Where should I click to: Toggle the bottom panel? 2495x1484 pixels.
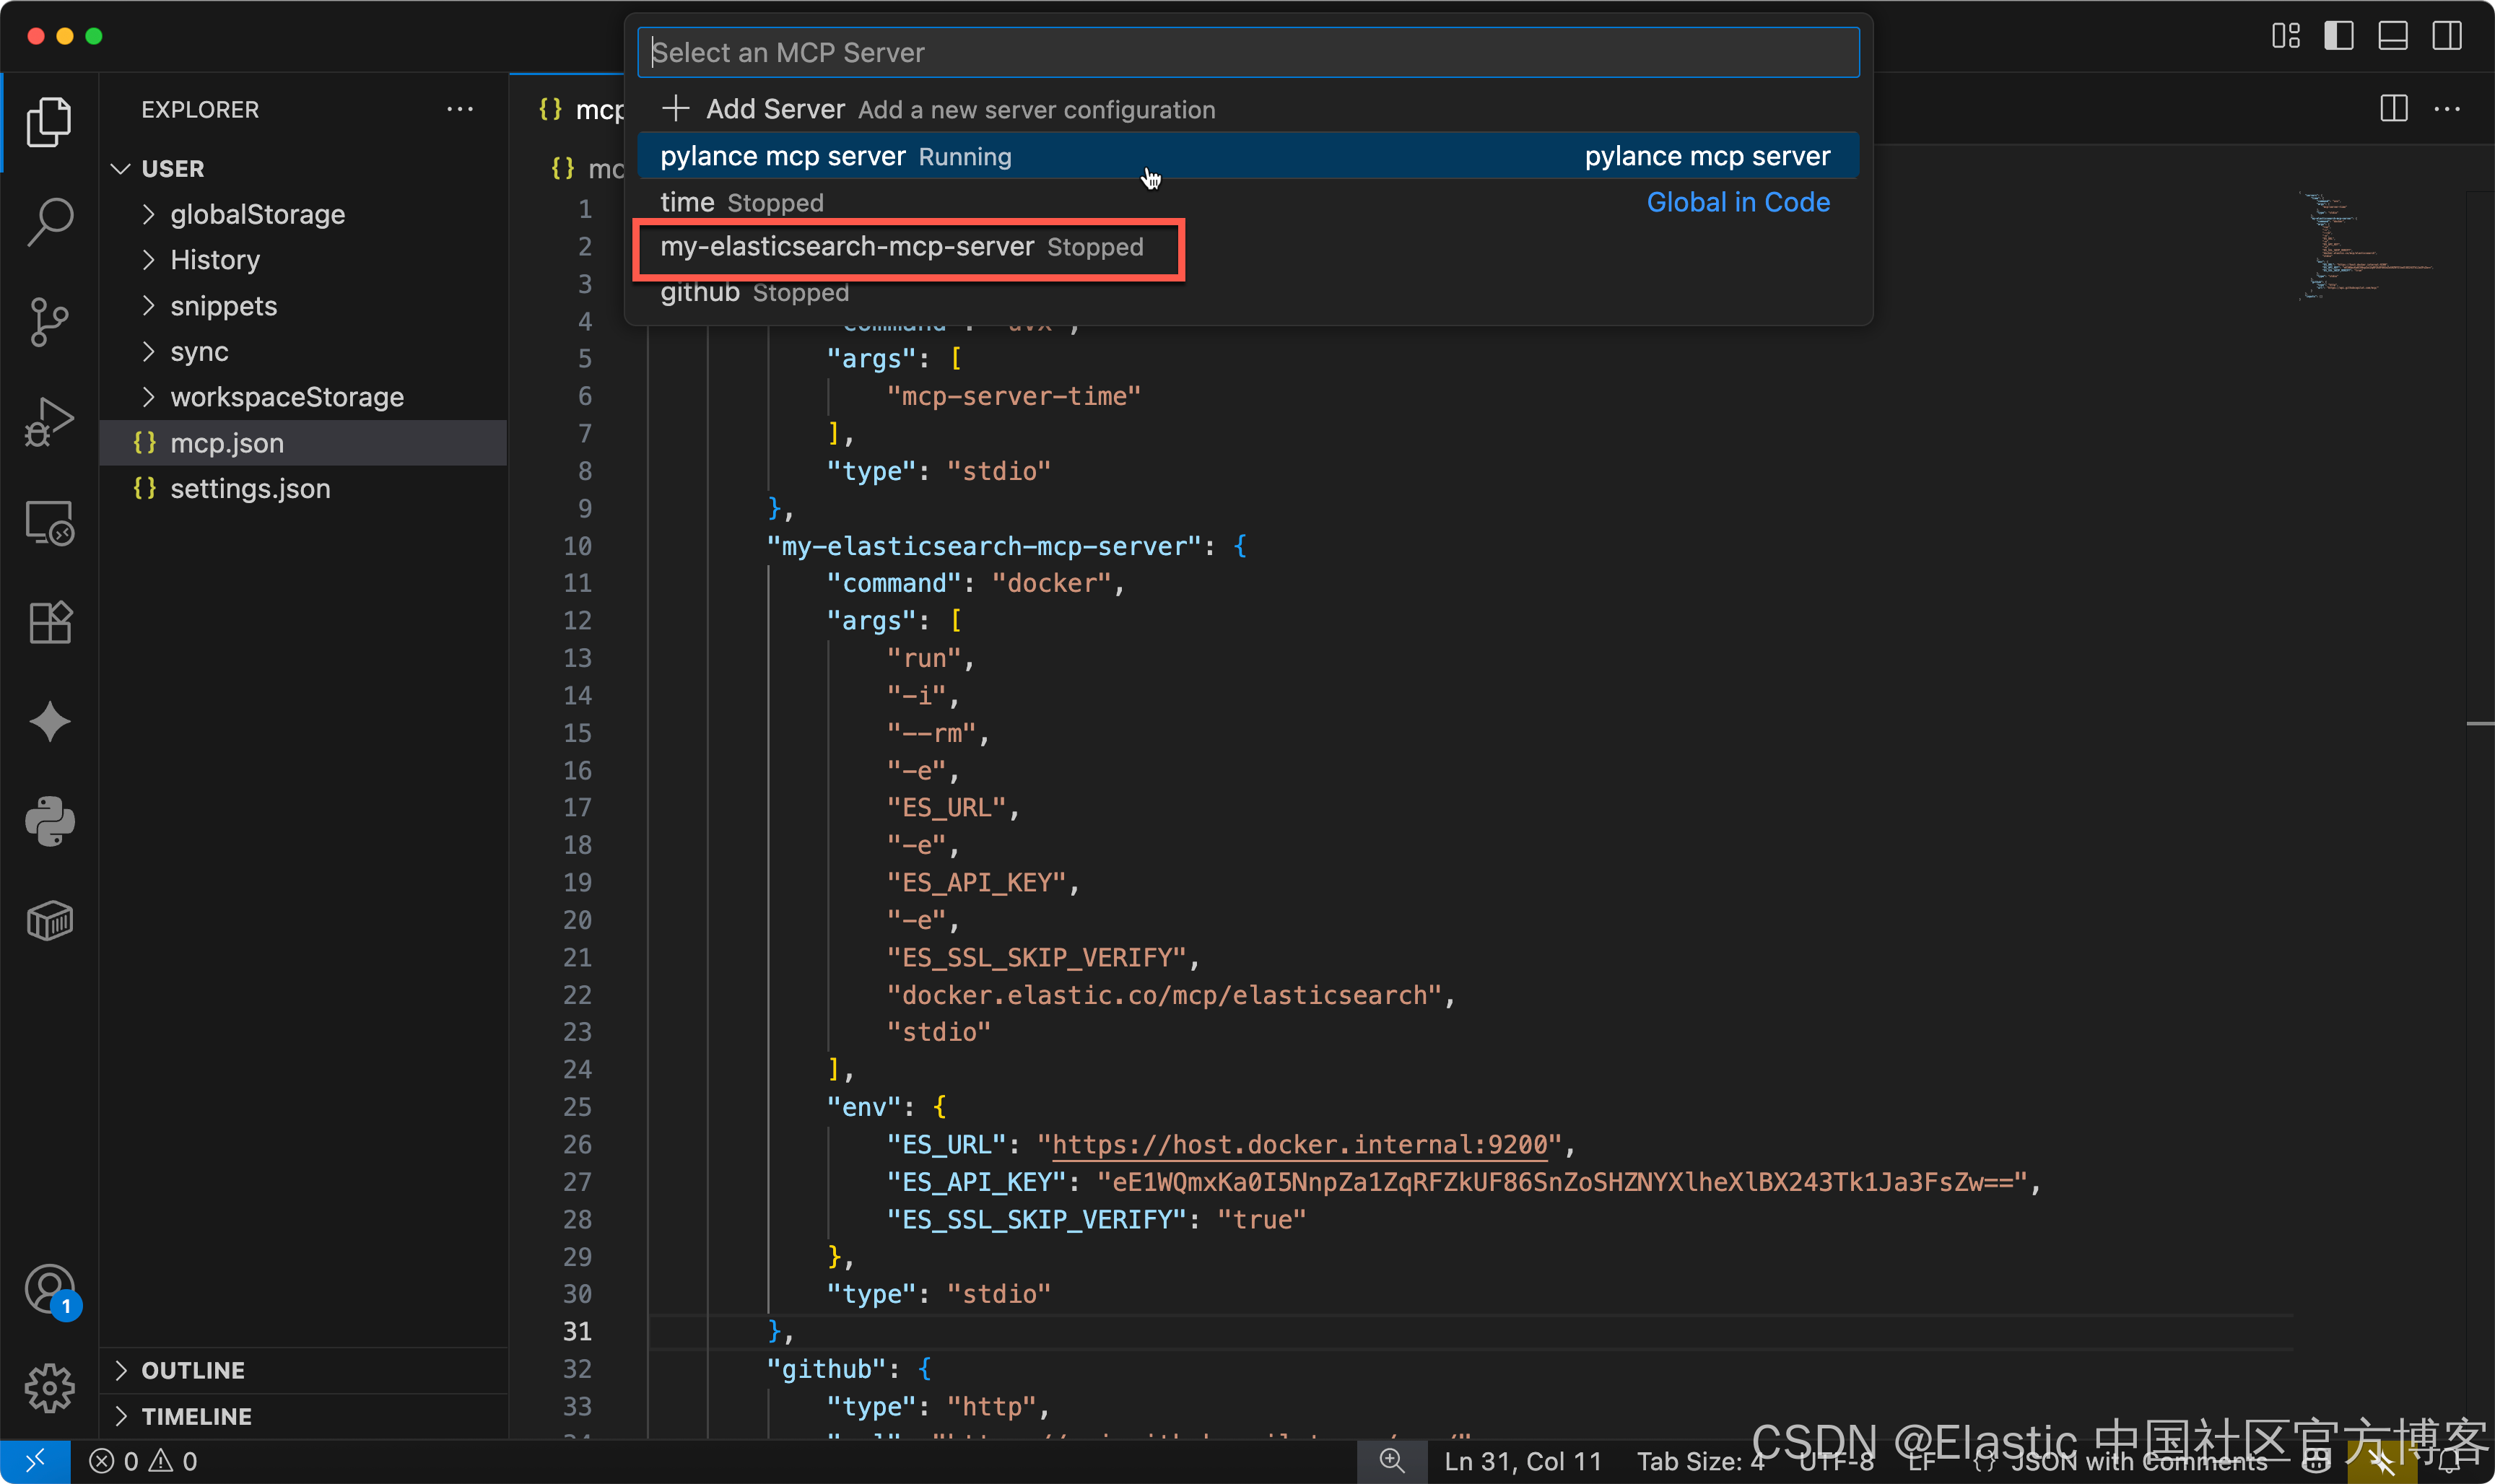click(x=2392, y=36)
